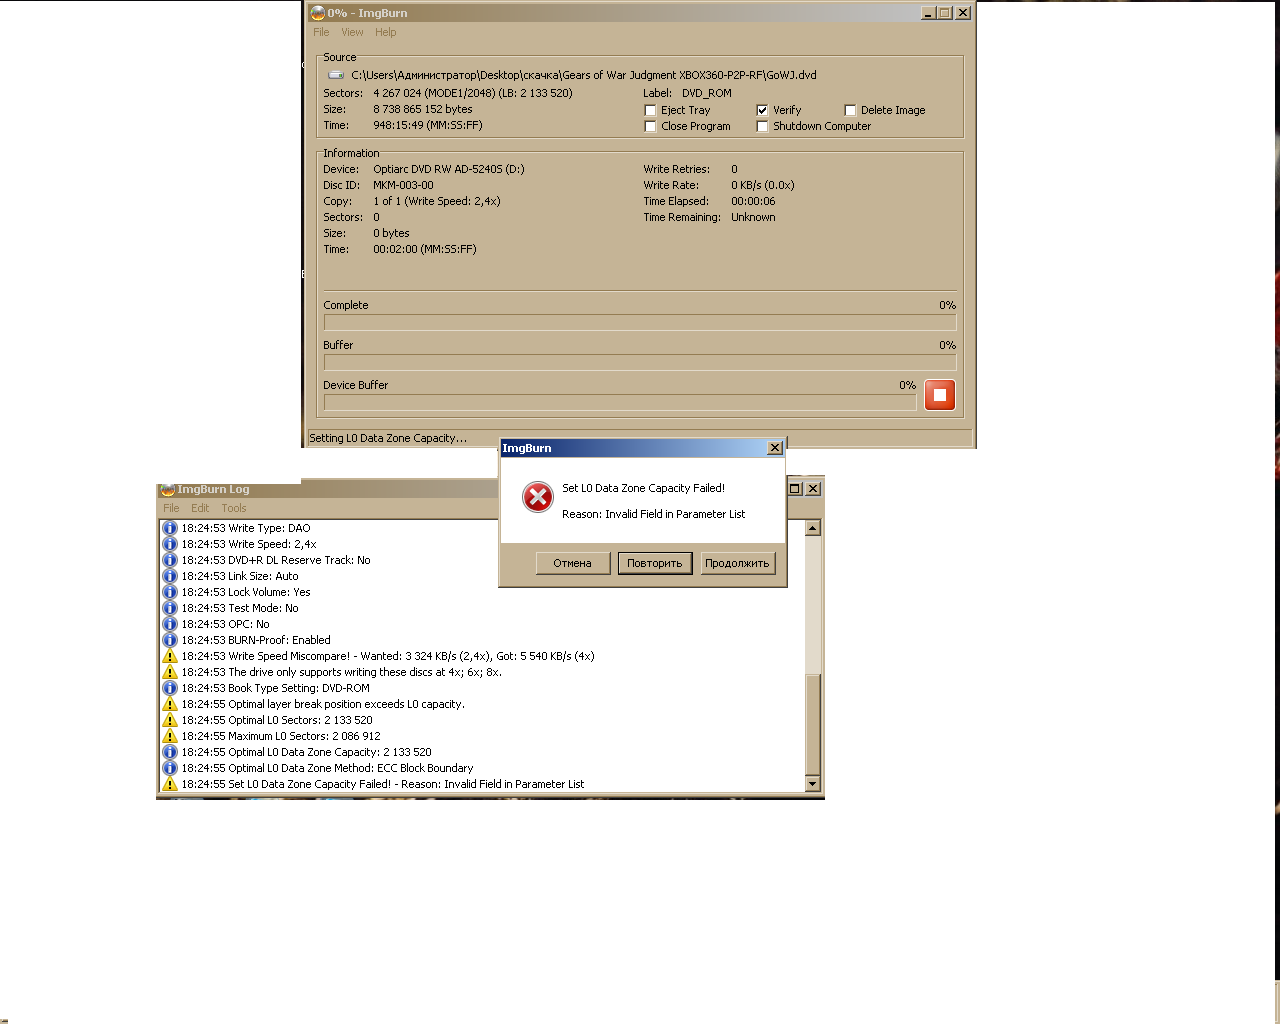Click warning icon beside Optimal L0 Sectors
The height and width of the screenshot is (1024, 1280).
[x=170, y=720]
